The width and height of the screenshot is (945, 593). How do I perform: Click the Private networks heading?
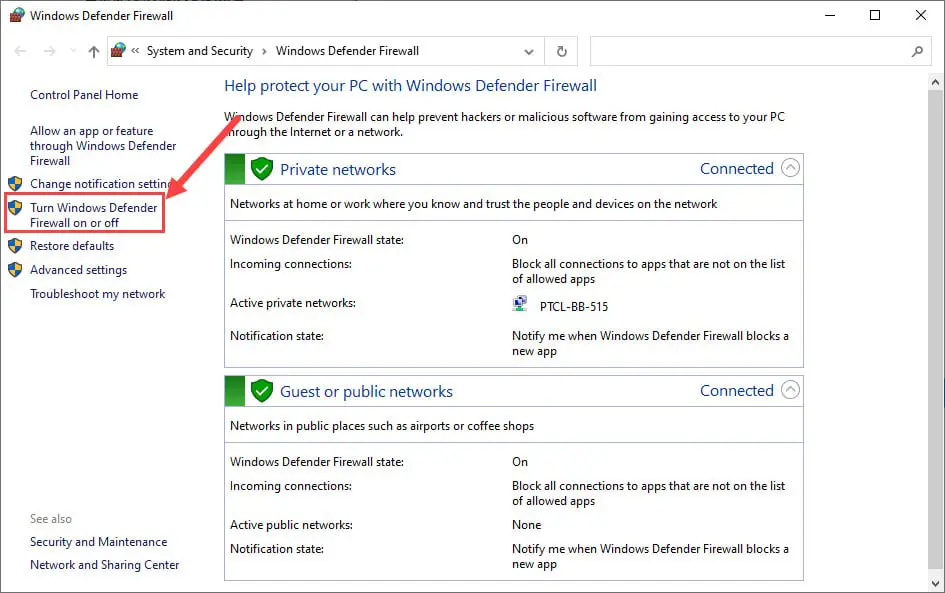click(x=338, y=169)
